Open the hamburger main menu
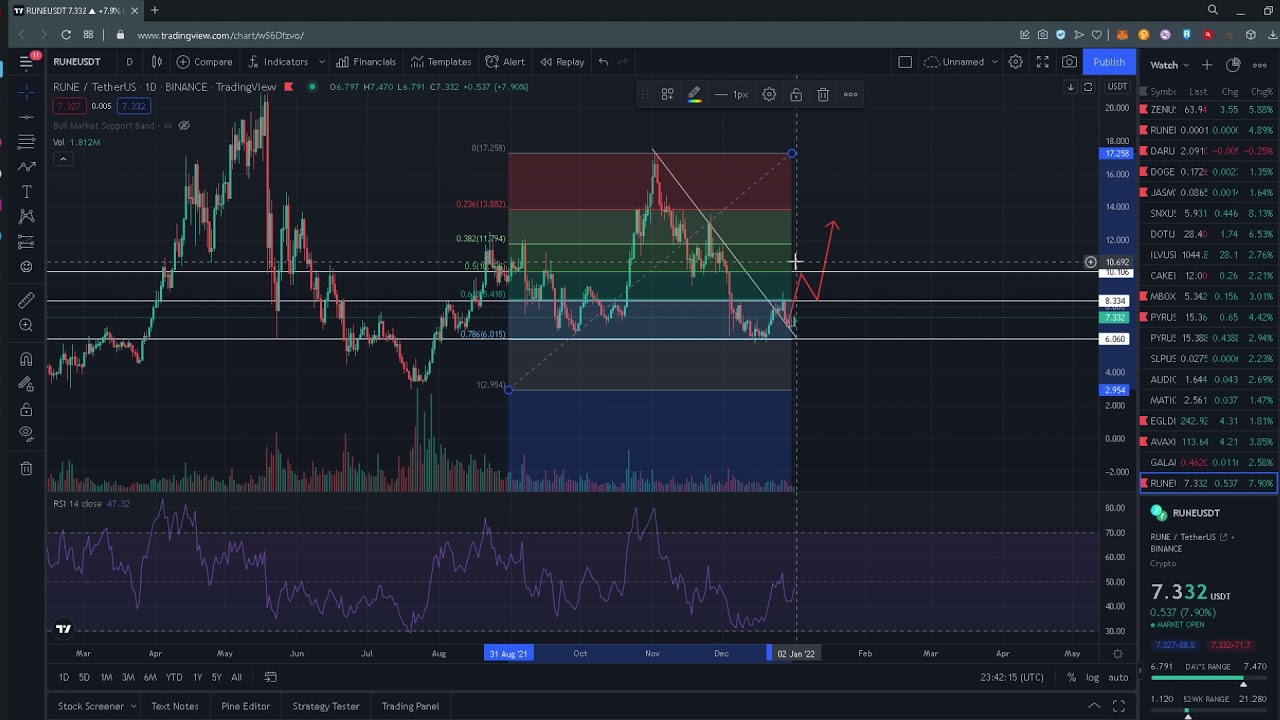This screenshot has height=720, width=1280. coord(26,62)
